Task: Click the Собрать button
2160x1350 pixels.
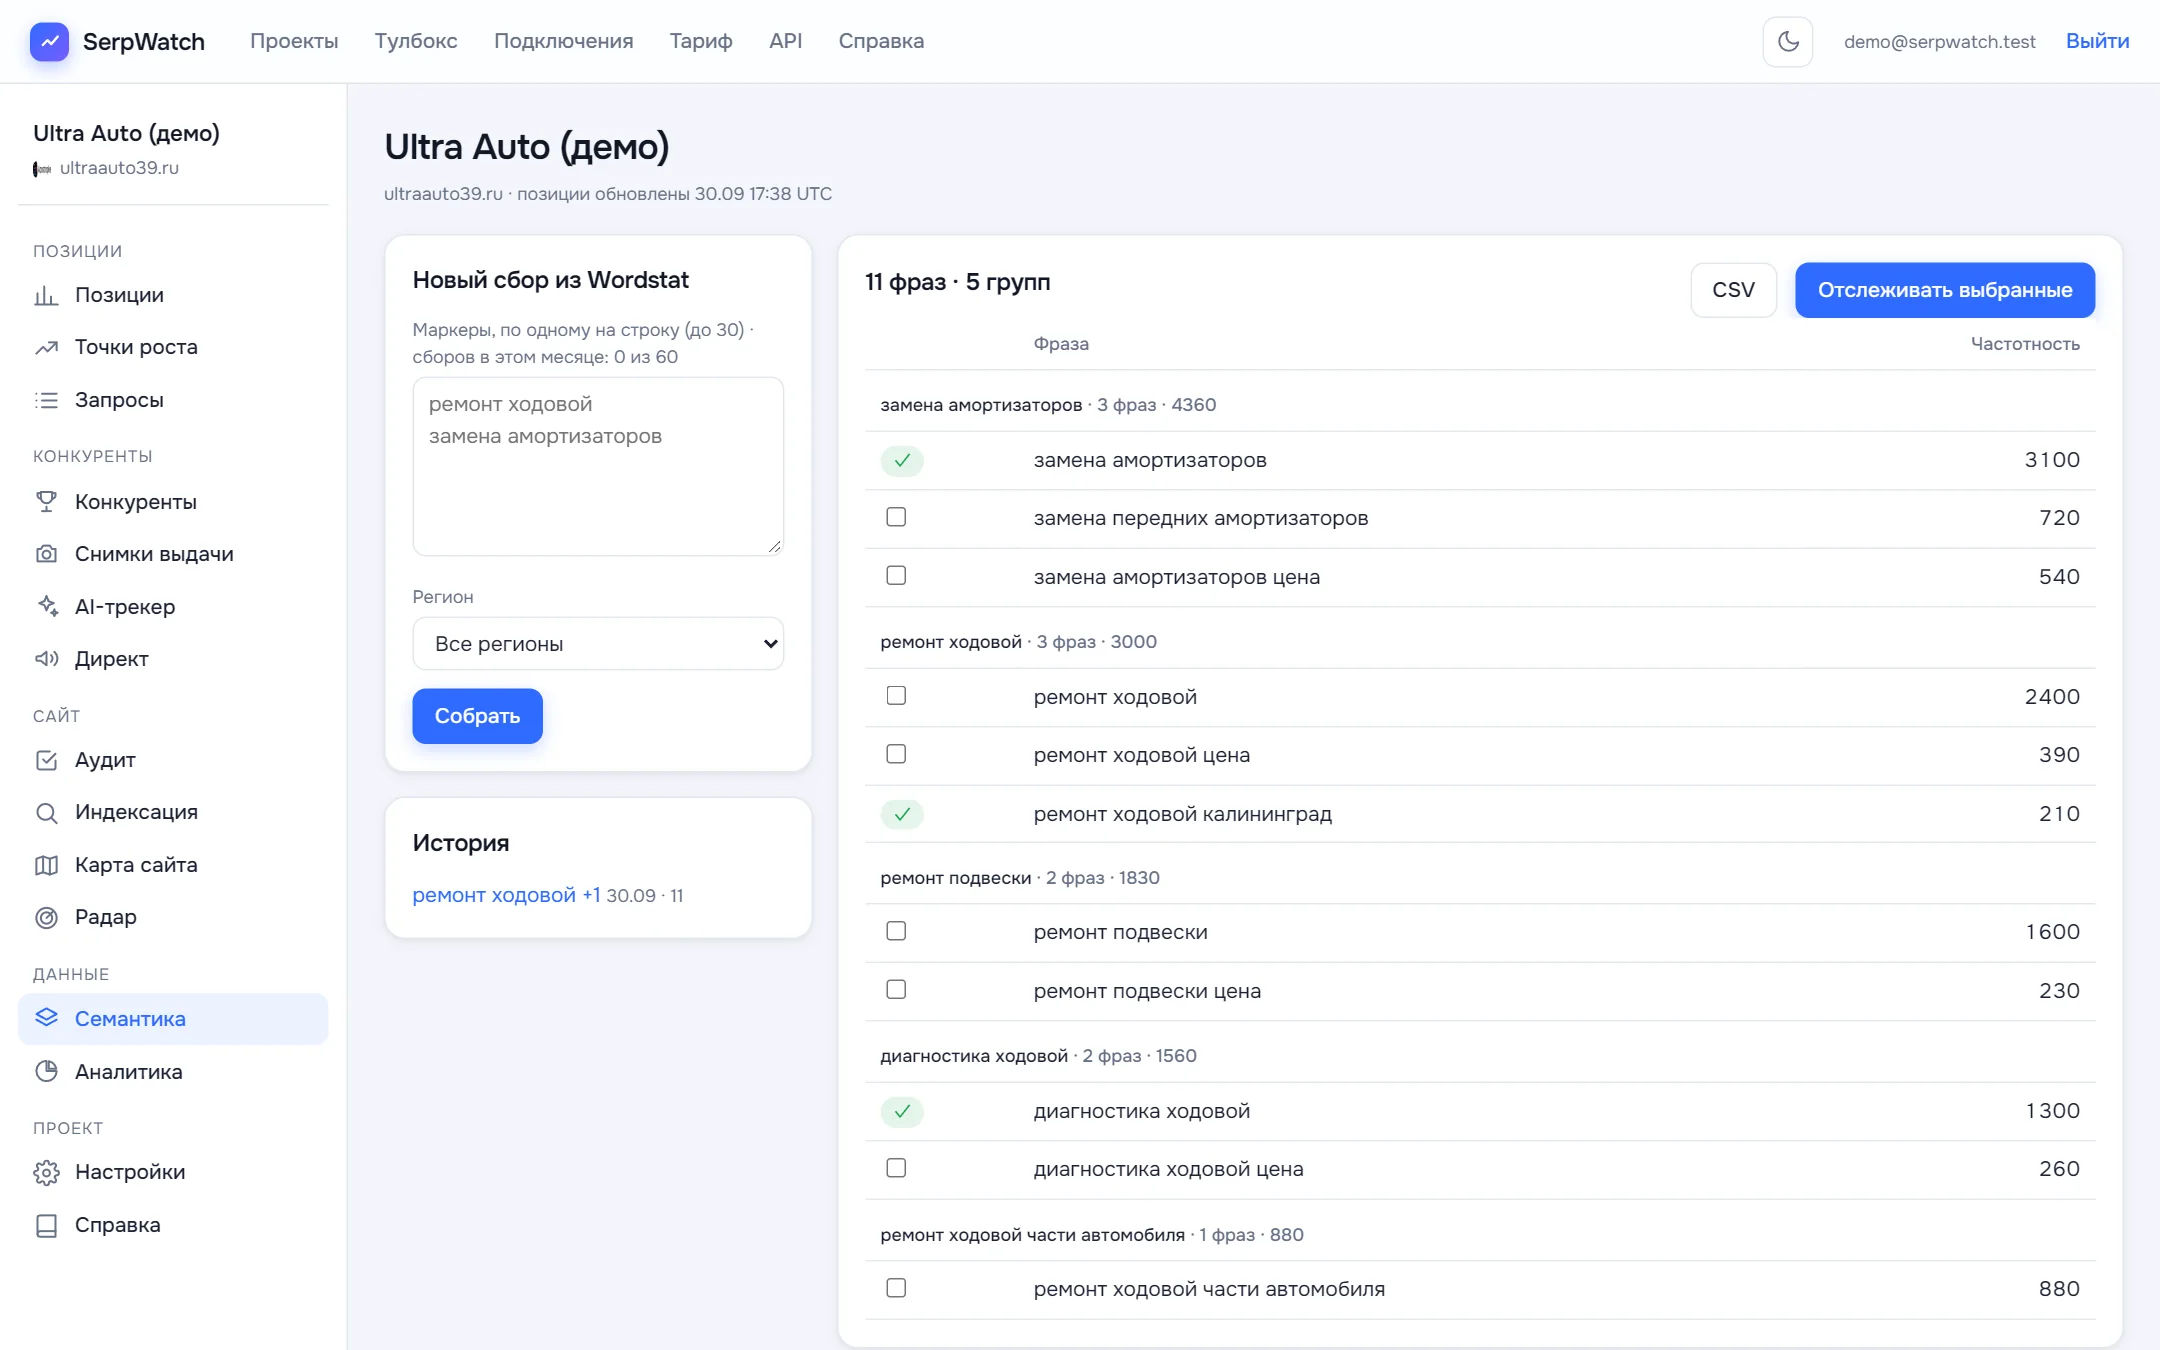Action: pyautogui.click(x=477, y=716)
